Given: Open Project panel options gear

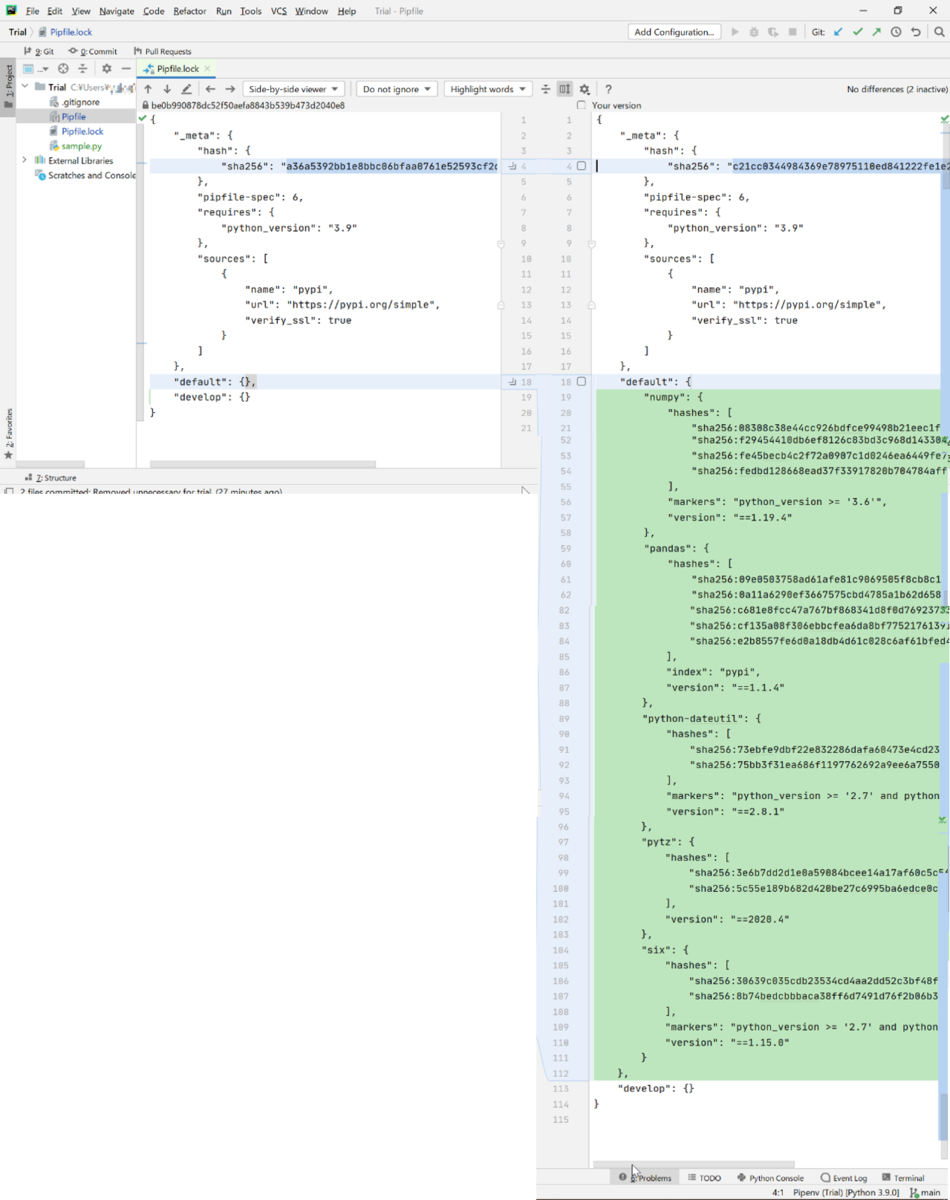Looking at the screenshot, I should pos(107,69).
